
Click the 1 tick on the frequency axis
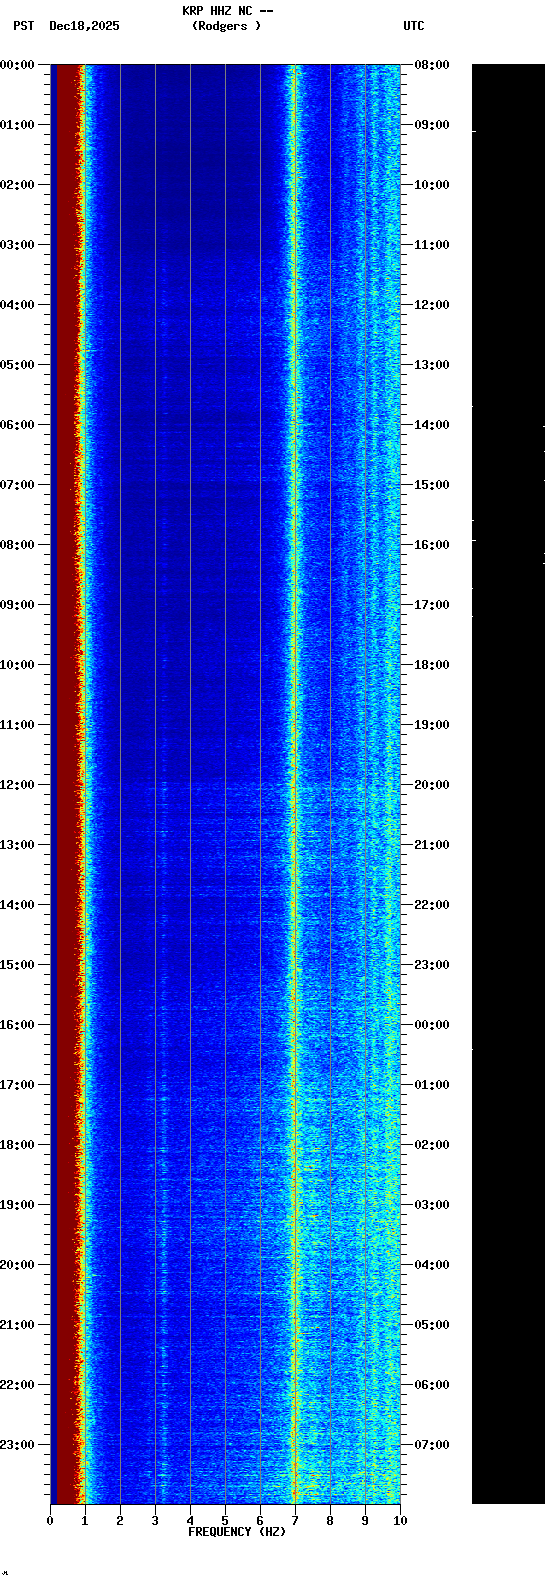[85, 1521]
